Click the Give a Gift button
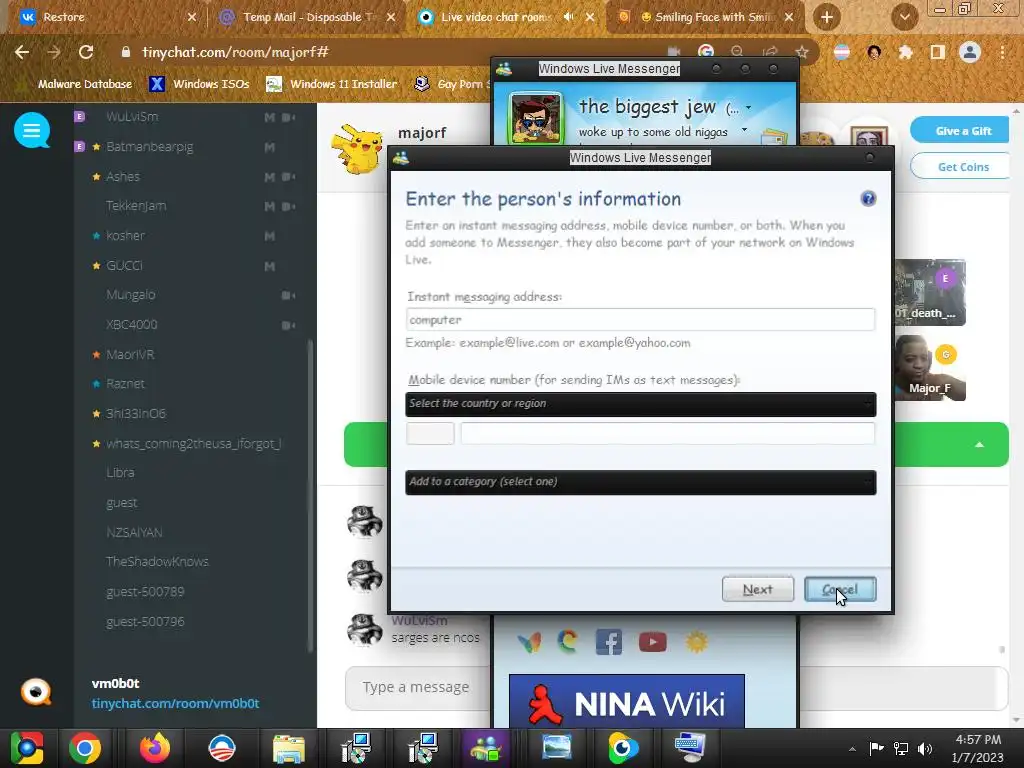The height and width of the screenshot is (768, 1024). pos(960,131)
